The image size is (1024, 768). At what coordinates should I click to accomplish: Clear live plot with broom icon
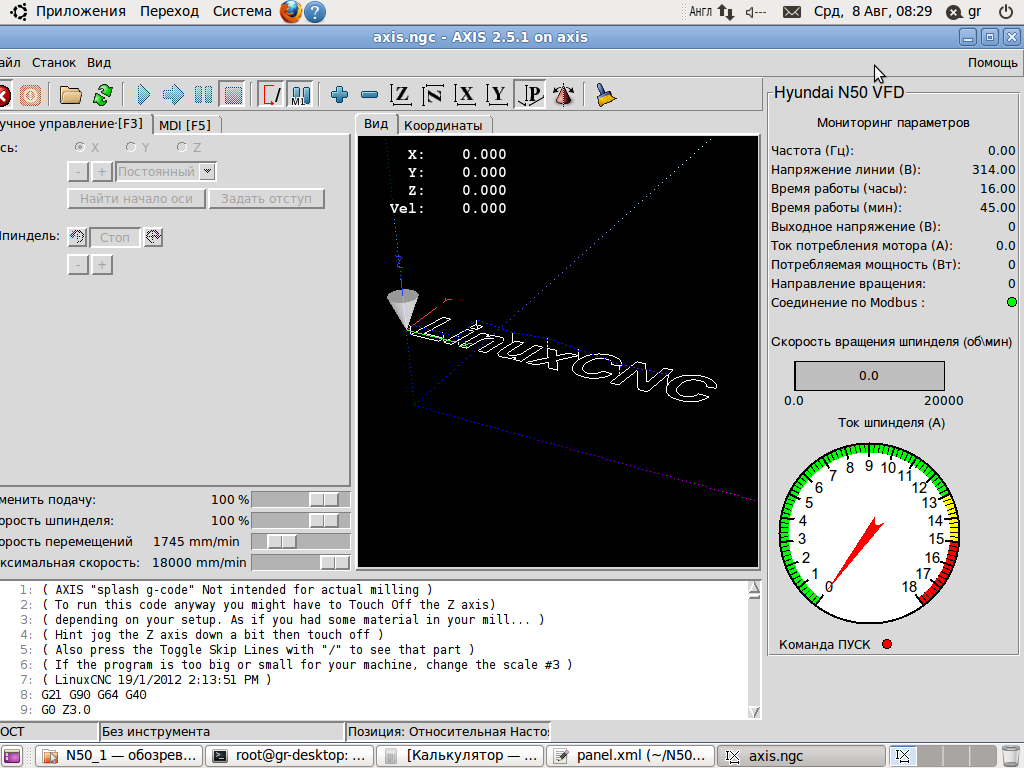605,95
